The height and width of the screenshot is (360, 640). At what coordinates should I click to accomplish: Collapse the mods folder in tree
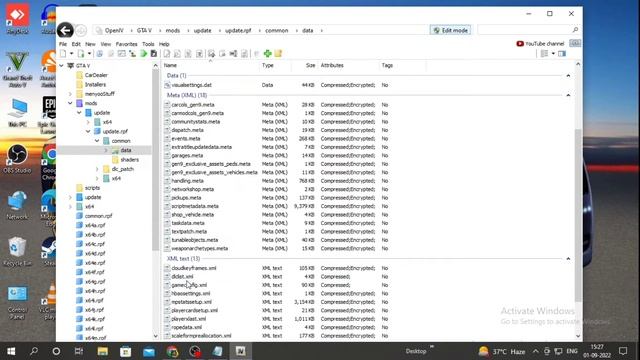coord(70,103)
